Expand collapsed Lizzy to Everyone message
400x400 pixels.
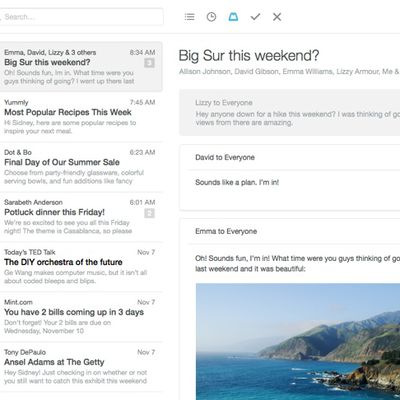(x=290, y=112)
